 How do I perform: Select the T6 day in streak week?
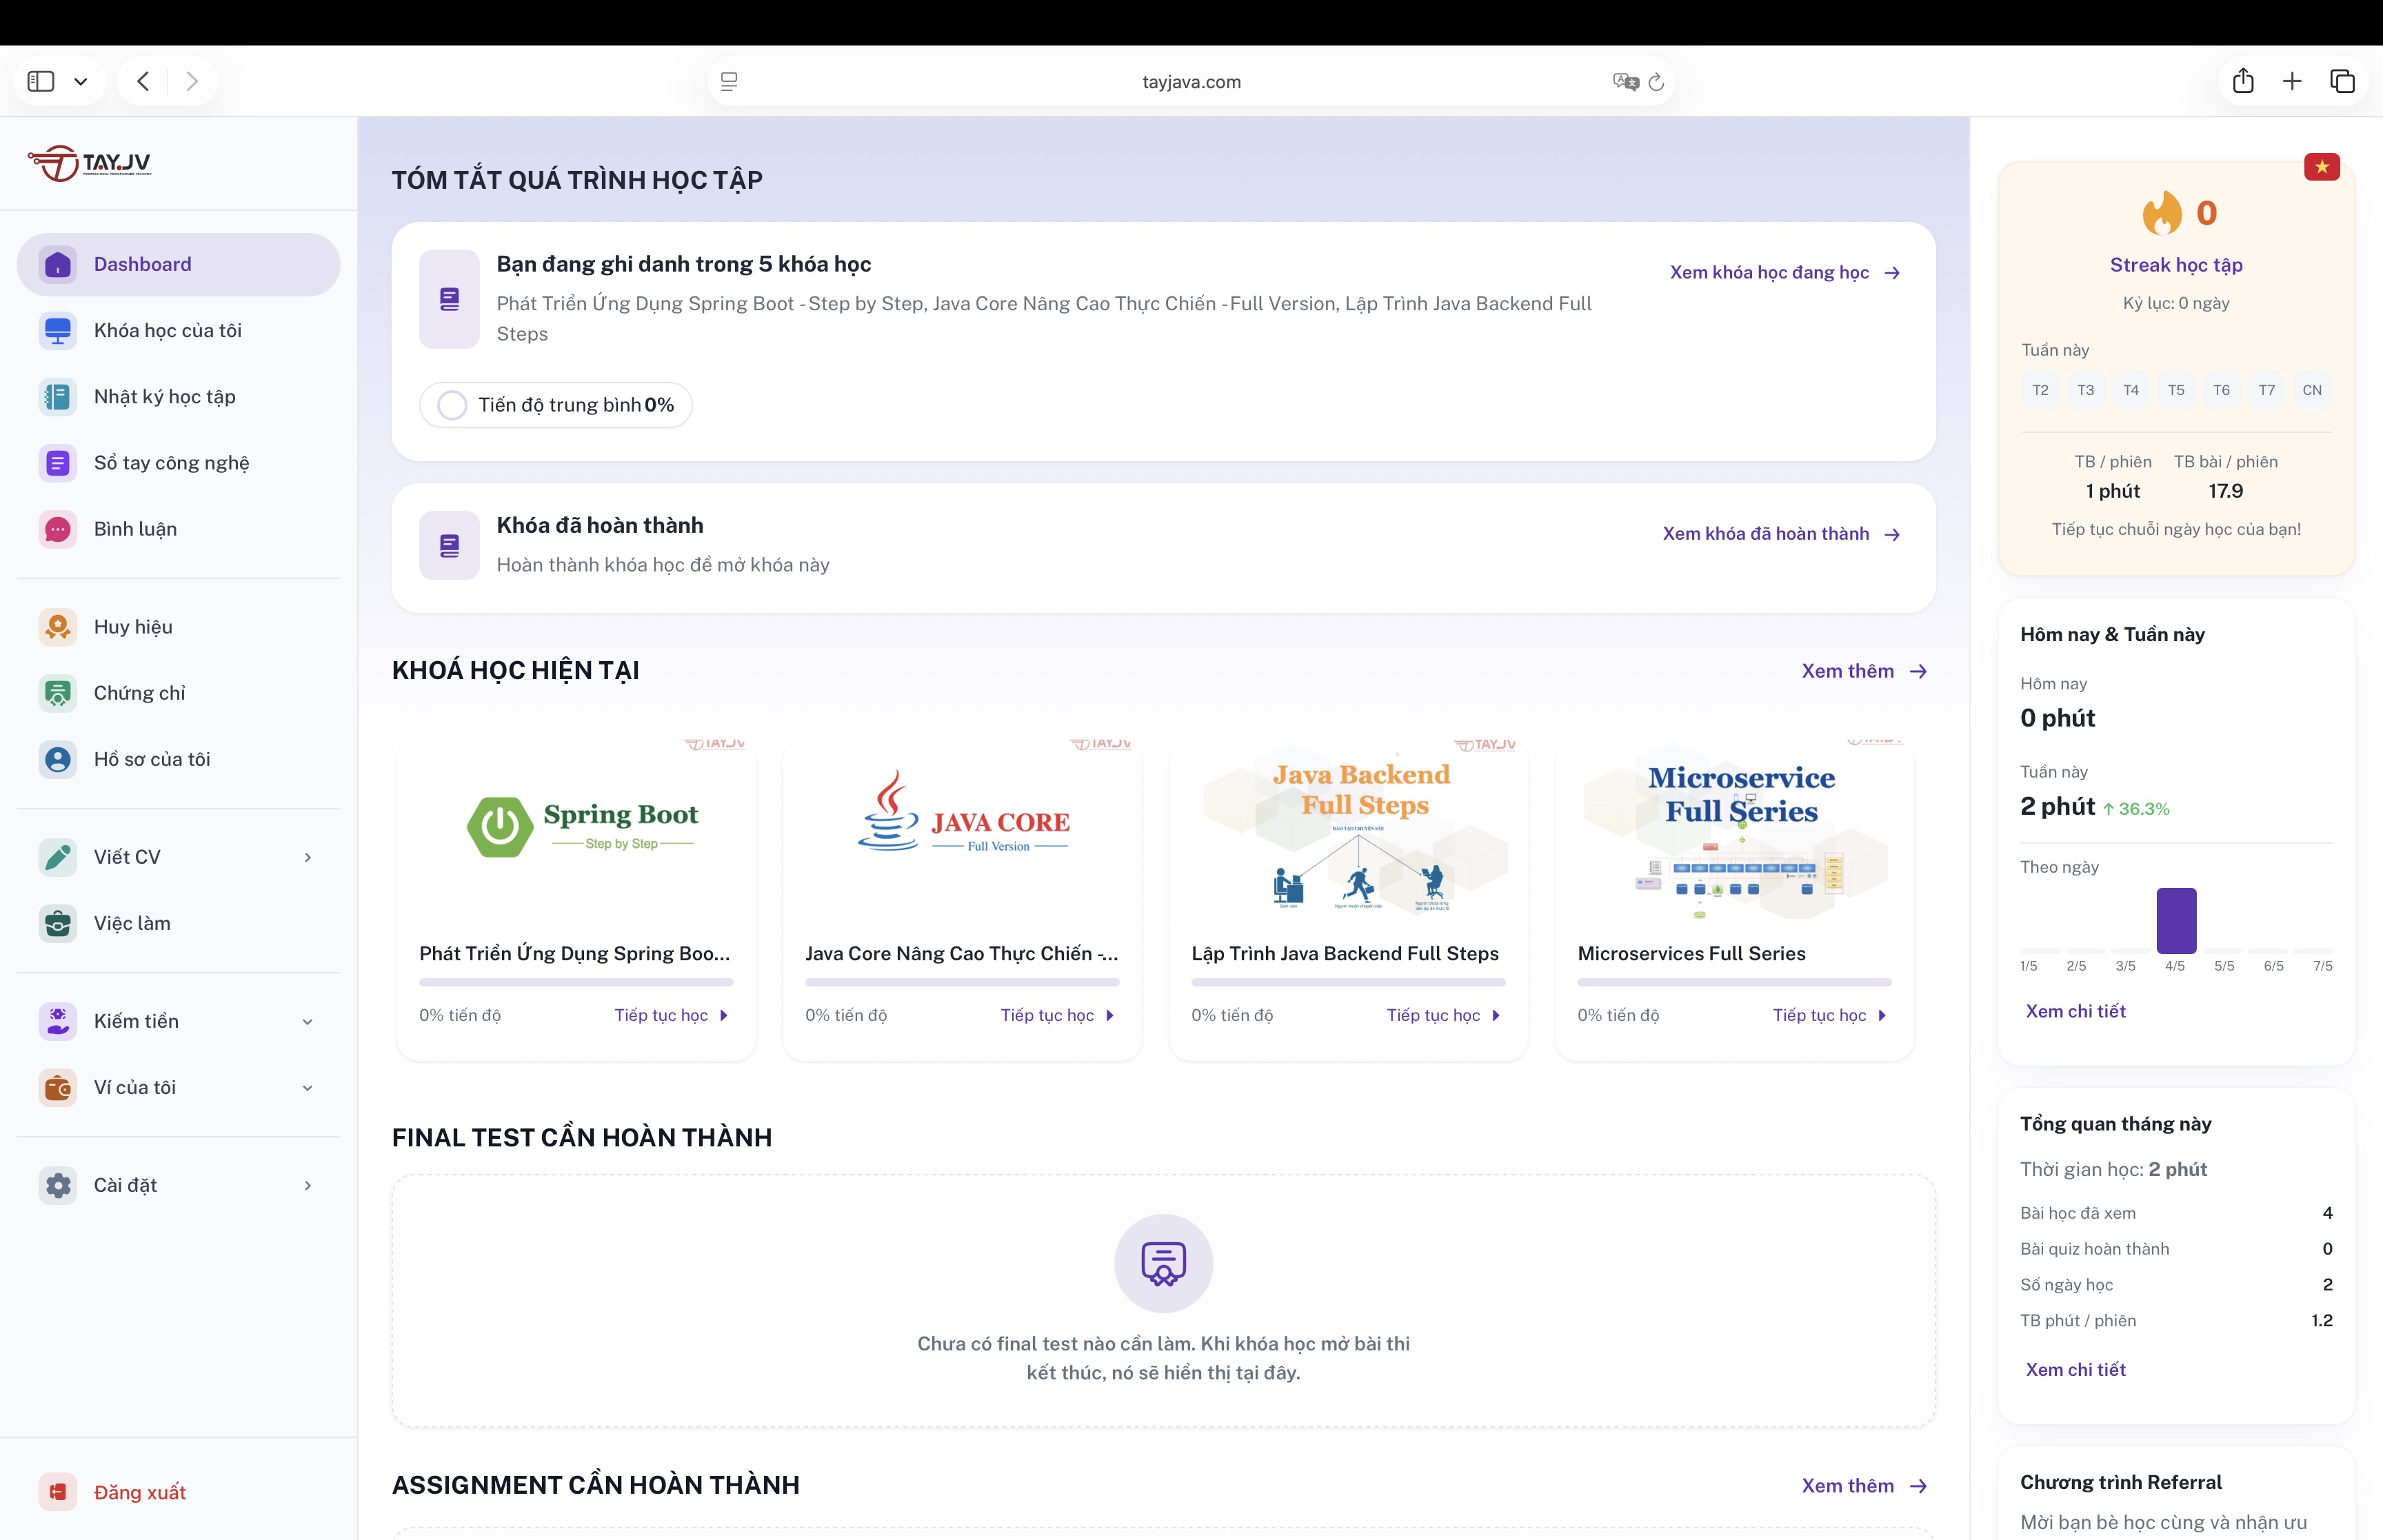click(2221, 390)
